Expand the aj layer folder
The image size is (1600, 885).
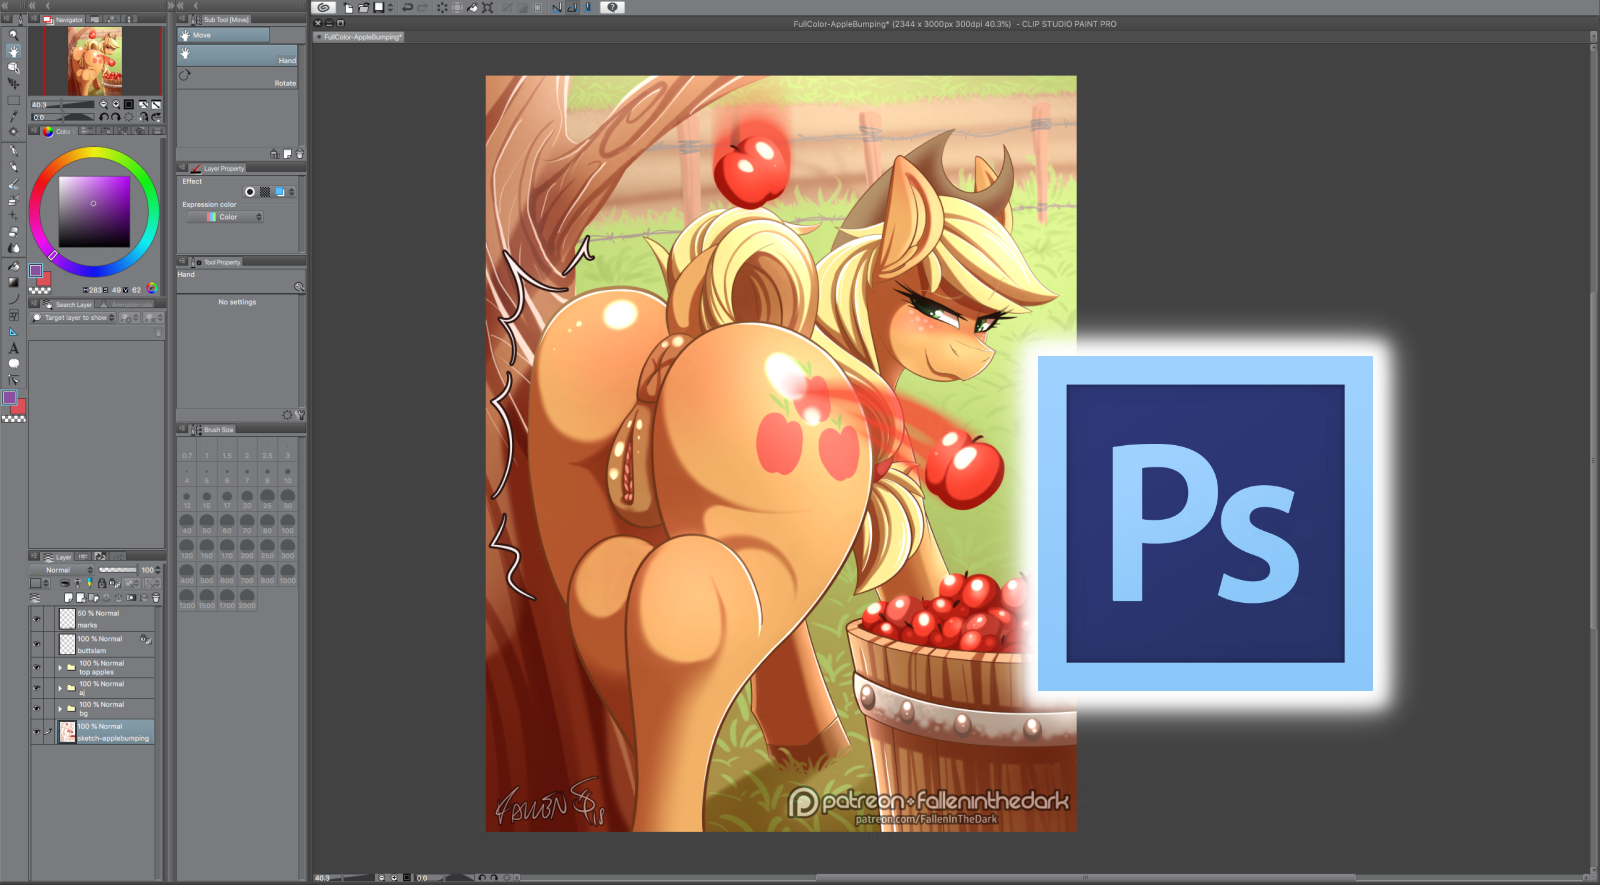pyautogui.click(x=60, y=688)
